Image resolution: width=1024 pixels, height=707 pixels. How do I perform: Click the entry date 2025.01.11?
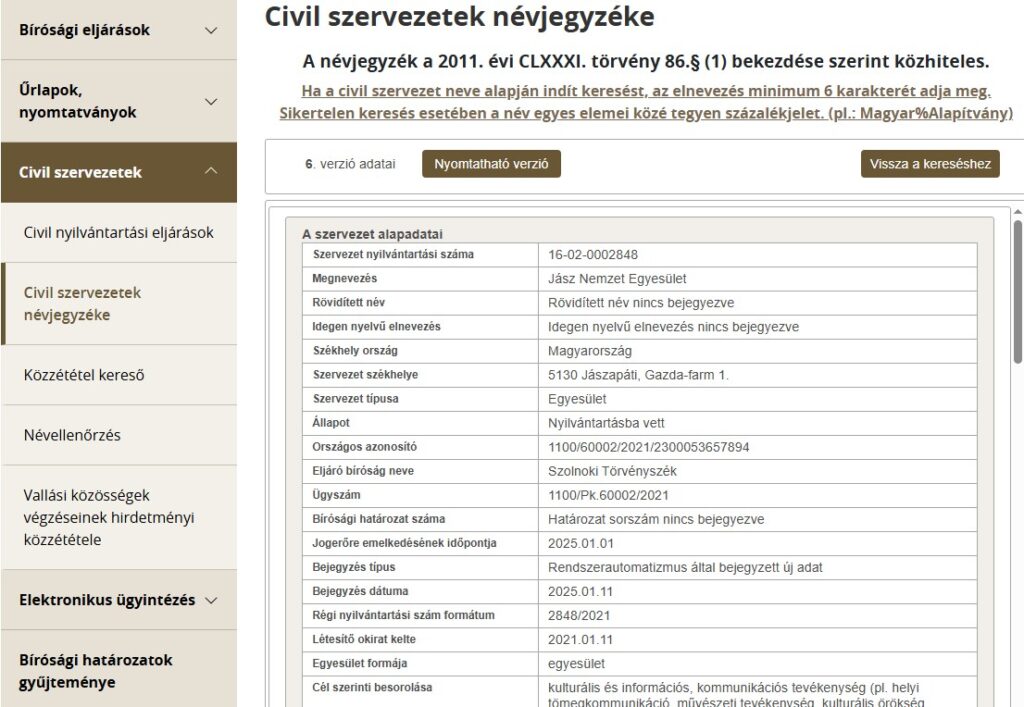pyautogui.click(x=581, y=591)
